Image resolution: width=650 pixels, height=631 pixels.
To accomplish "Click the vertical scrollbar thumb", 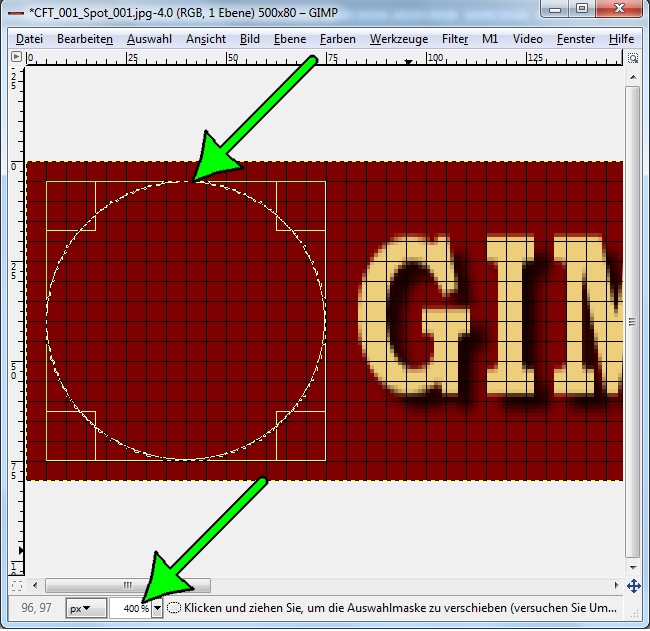I will [632, 322].
